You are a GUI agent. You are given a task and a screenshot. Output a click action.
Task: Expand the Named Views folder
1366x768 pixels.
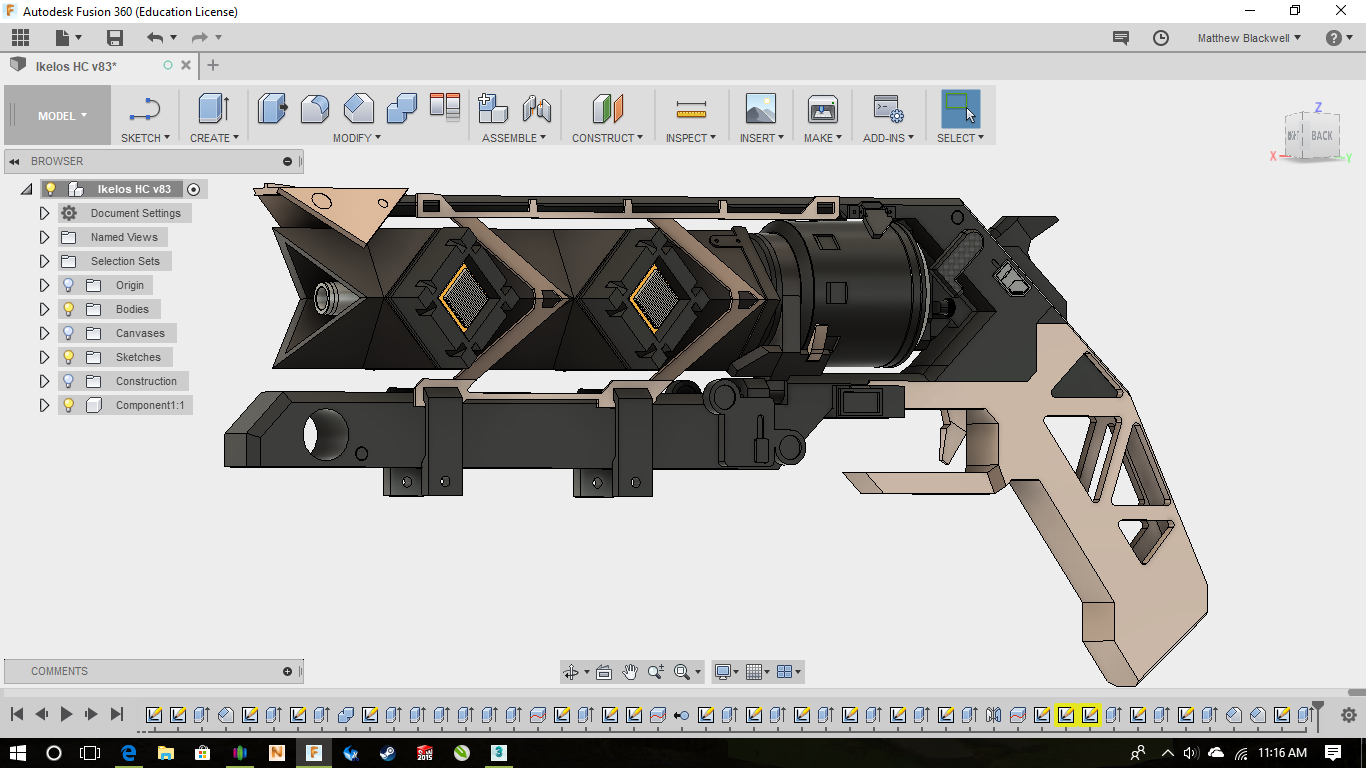(44, 237)
